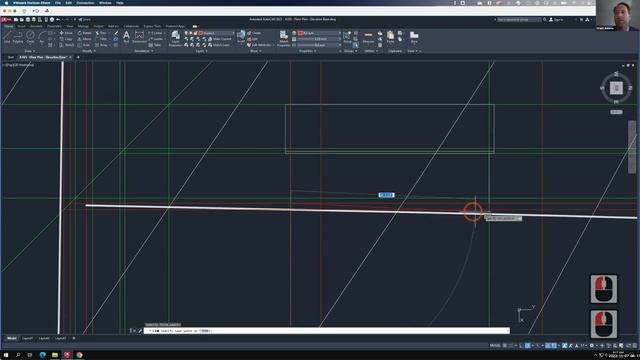Toggle snap mode in status bar
The image size is (640, 360).
point(511,345)
